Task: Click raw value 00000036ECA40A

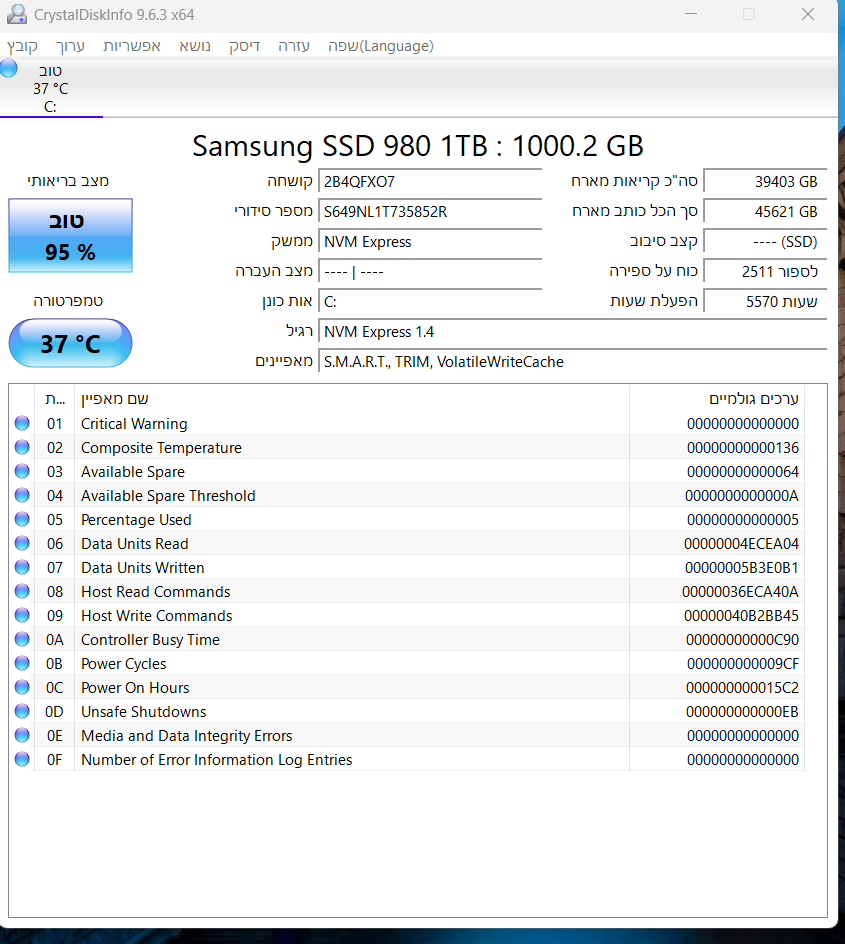Action: 740,592
